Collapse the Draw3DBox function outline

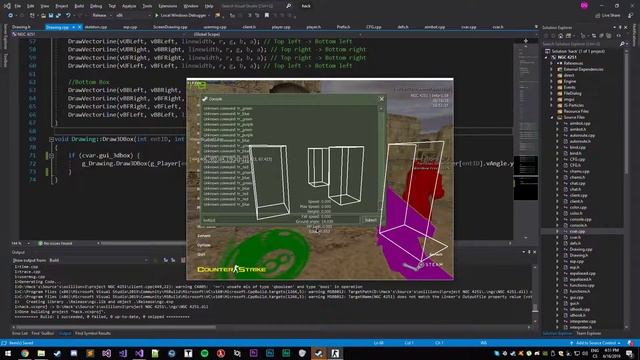pos(51,139)
